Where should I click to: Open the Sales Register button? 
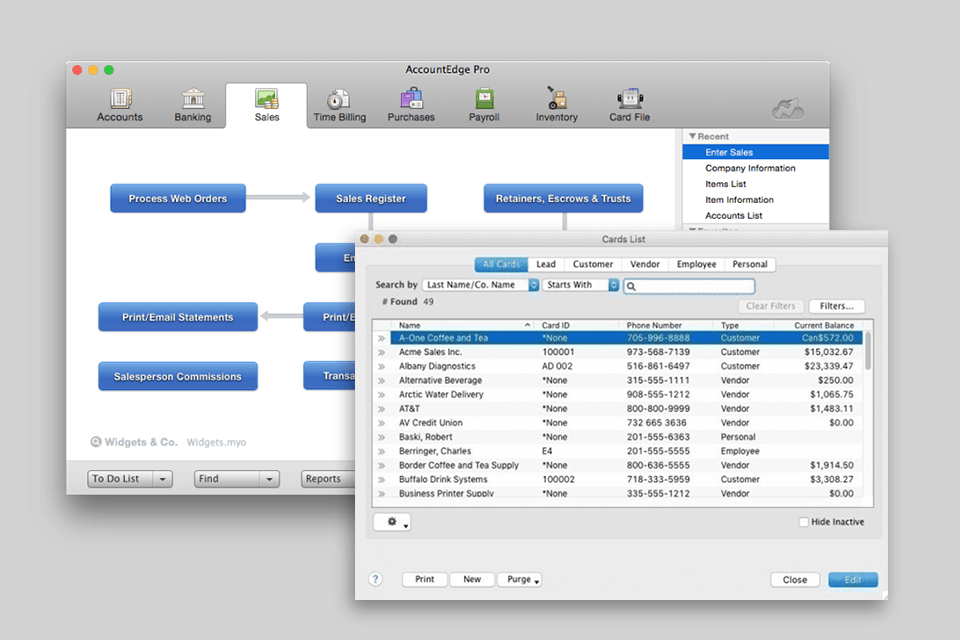point(371,198)
